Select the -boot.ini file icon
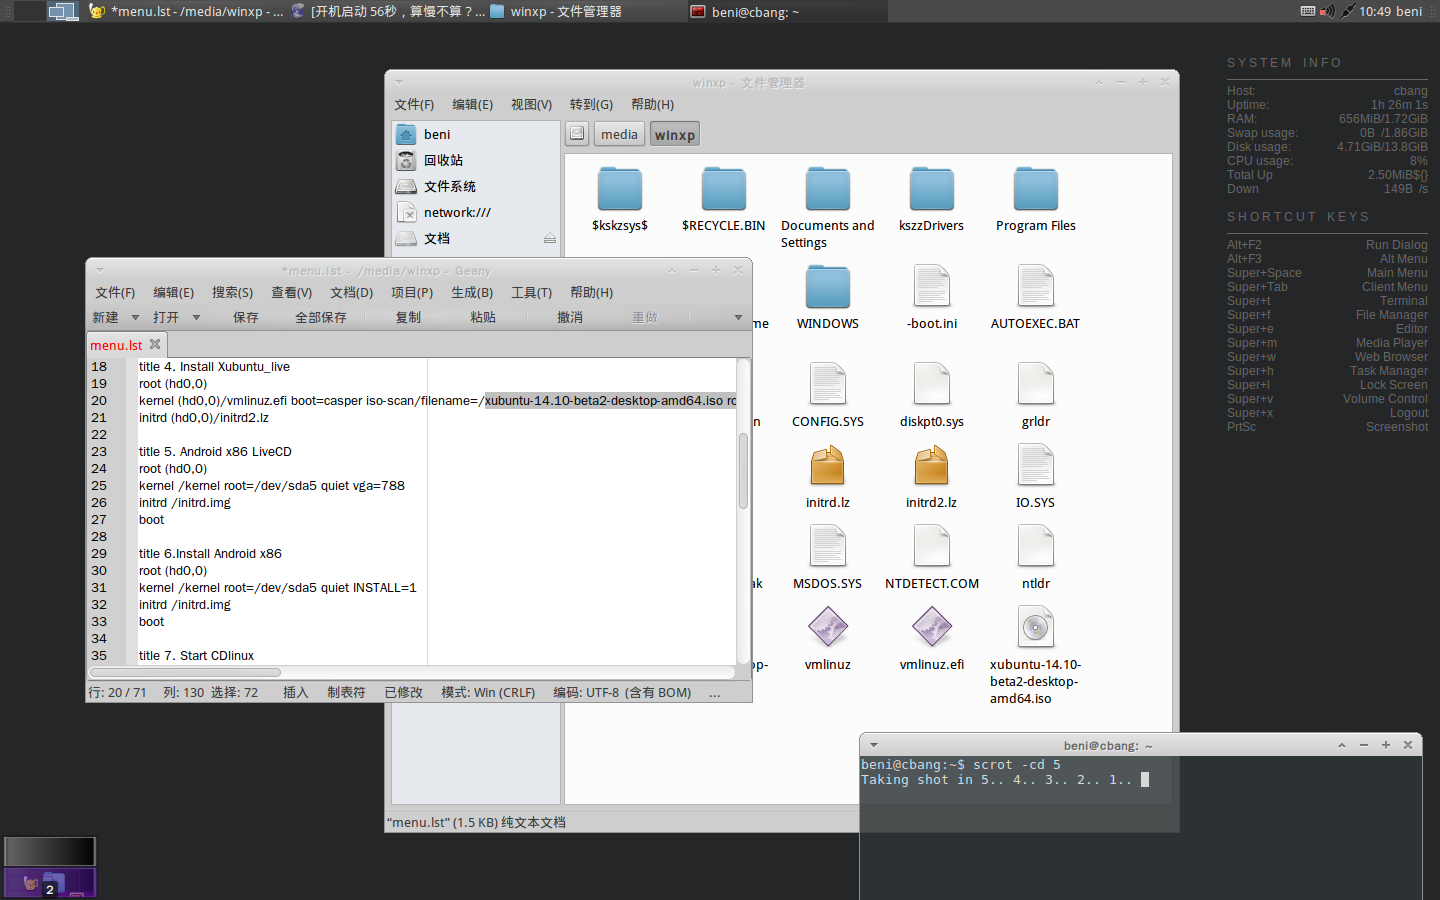1440x900 pixels. click(932, 287)
